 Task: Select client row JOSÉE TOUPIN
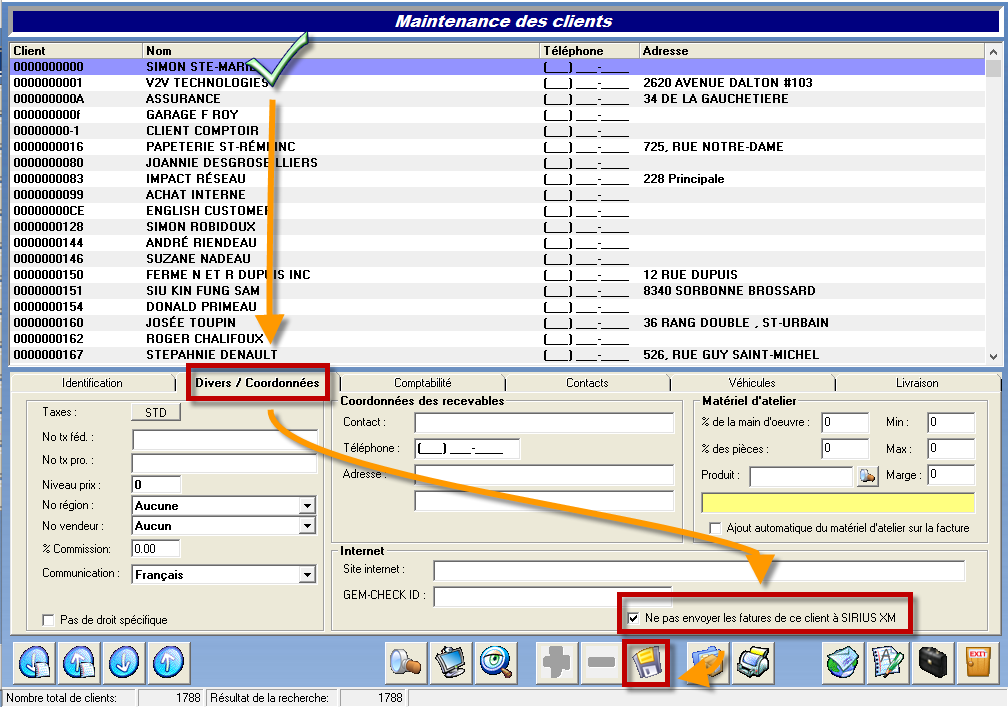point(498,323)
